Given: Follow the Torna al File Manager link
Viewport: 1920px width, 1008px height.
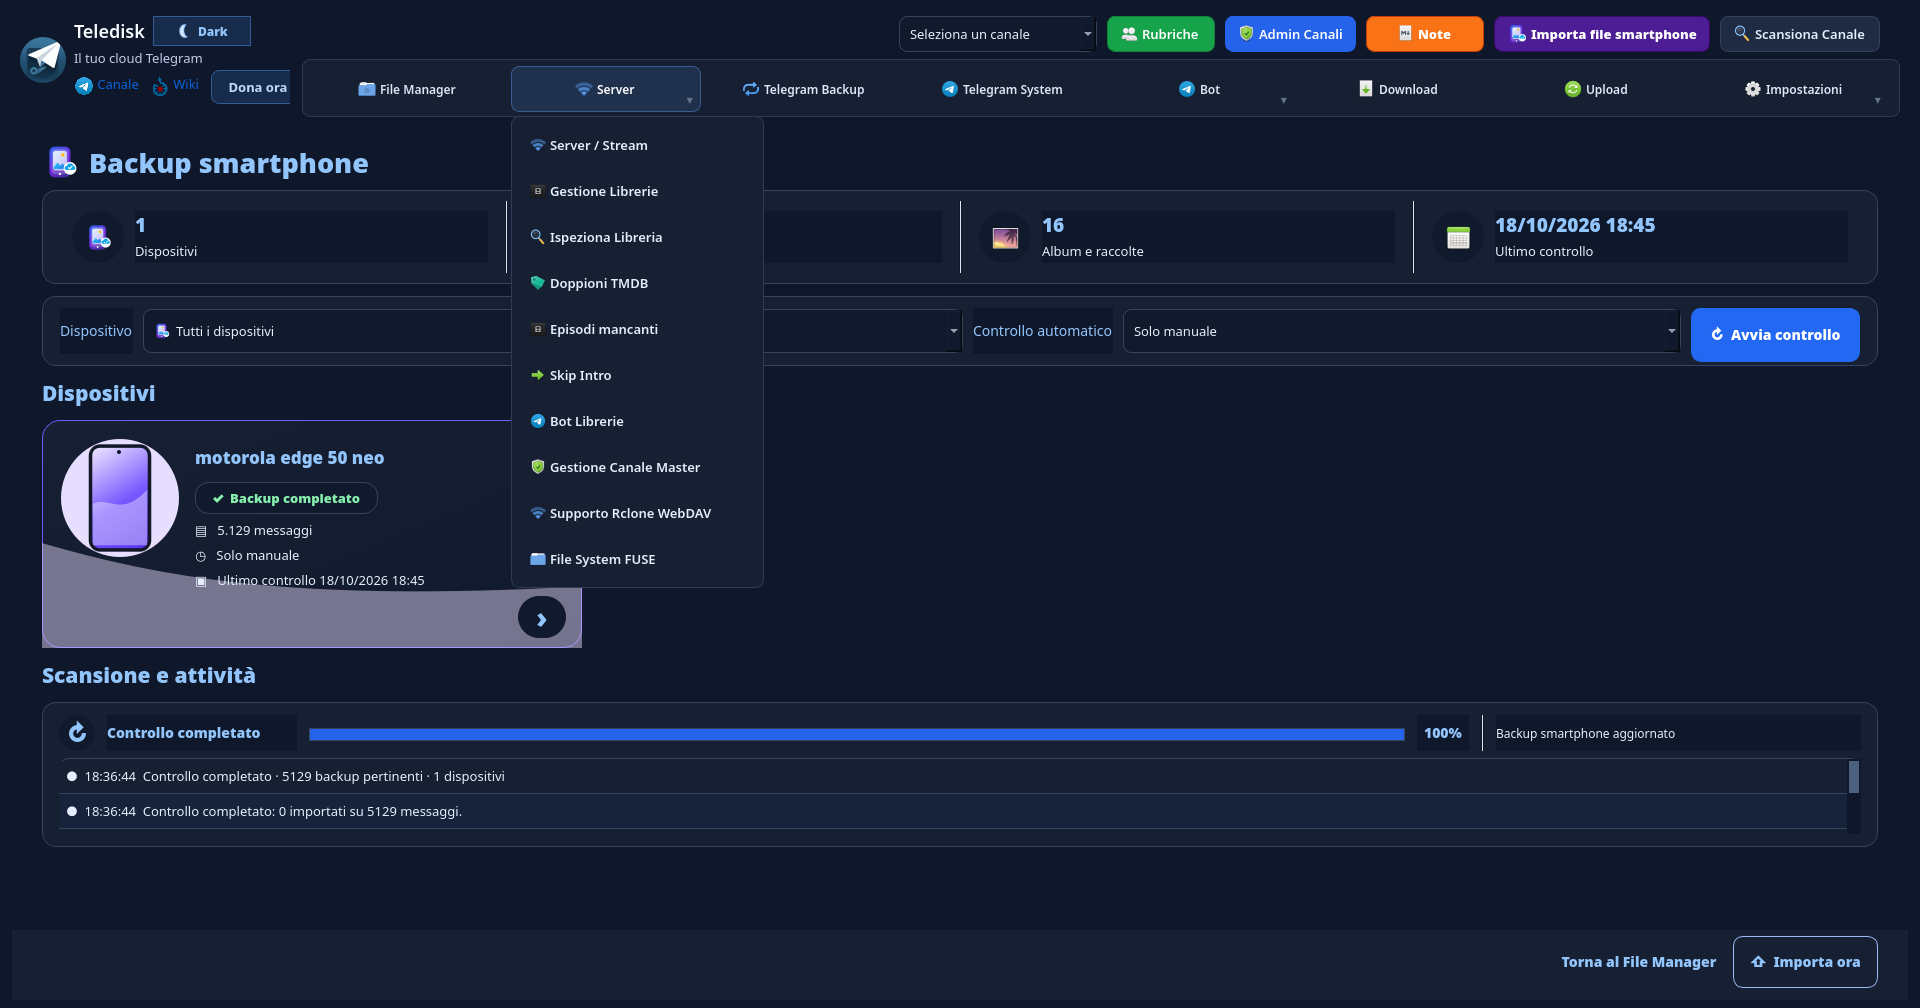Looking at the screenshot, I should click(1638, 962).
